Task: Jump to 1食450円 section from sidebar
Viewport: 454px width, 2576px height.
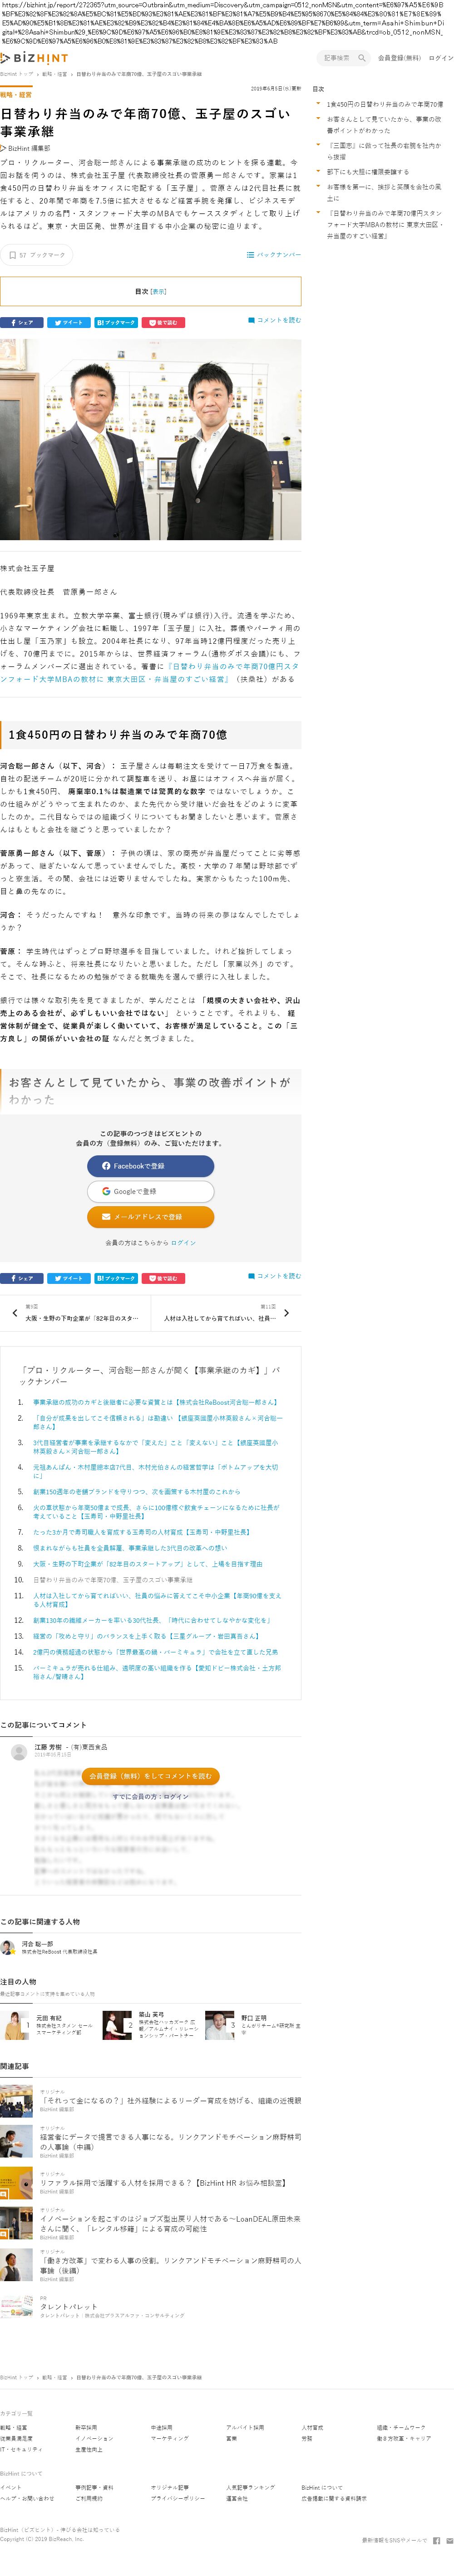Action: [384, 104]
